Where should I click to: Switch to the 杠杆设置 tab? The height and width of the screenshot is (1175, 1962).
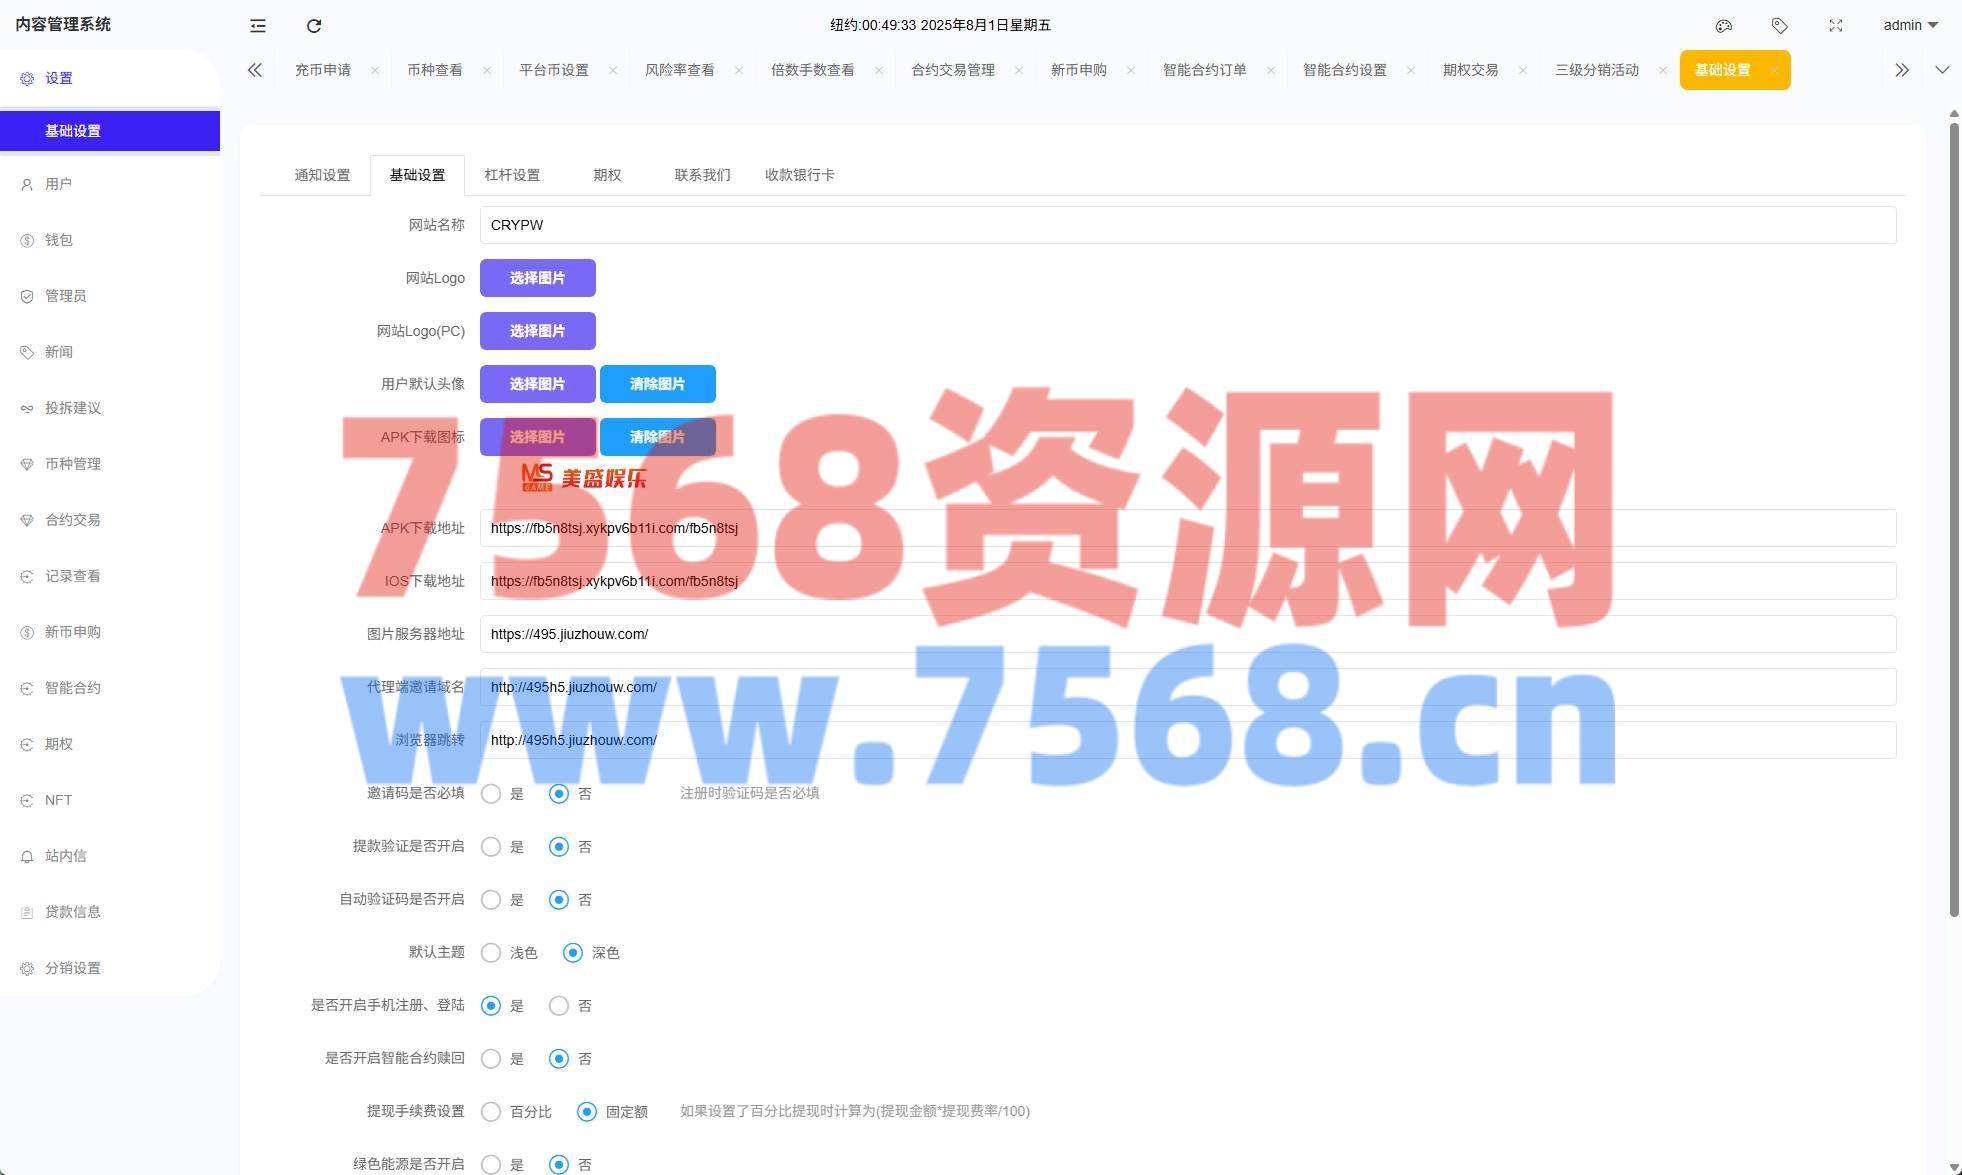[512, 175]
